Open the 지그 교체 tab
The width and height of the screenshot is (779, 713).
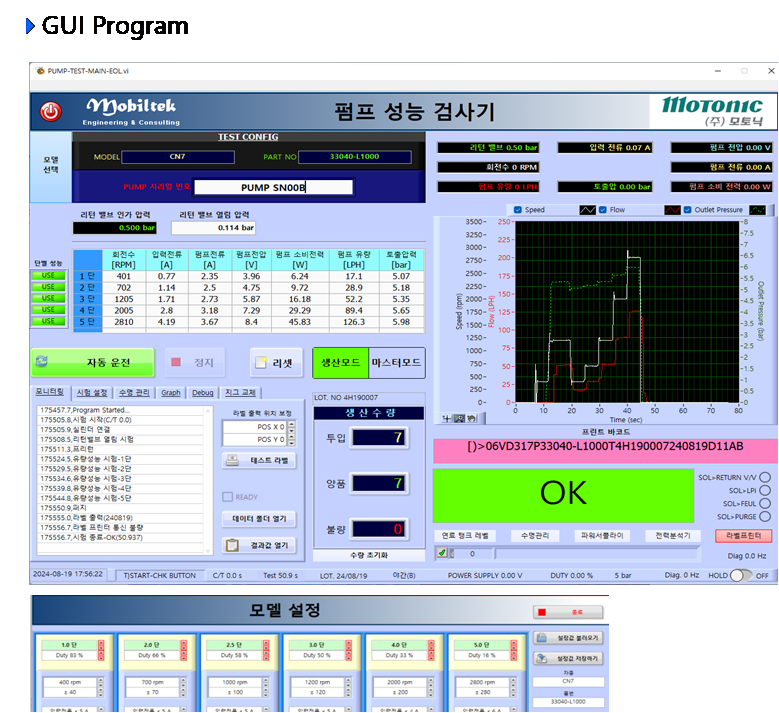point(240,393)
